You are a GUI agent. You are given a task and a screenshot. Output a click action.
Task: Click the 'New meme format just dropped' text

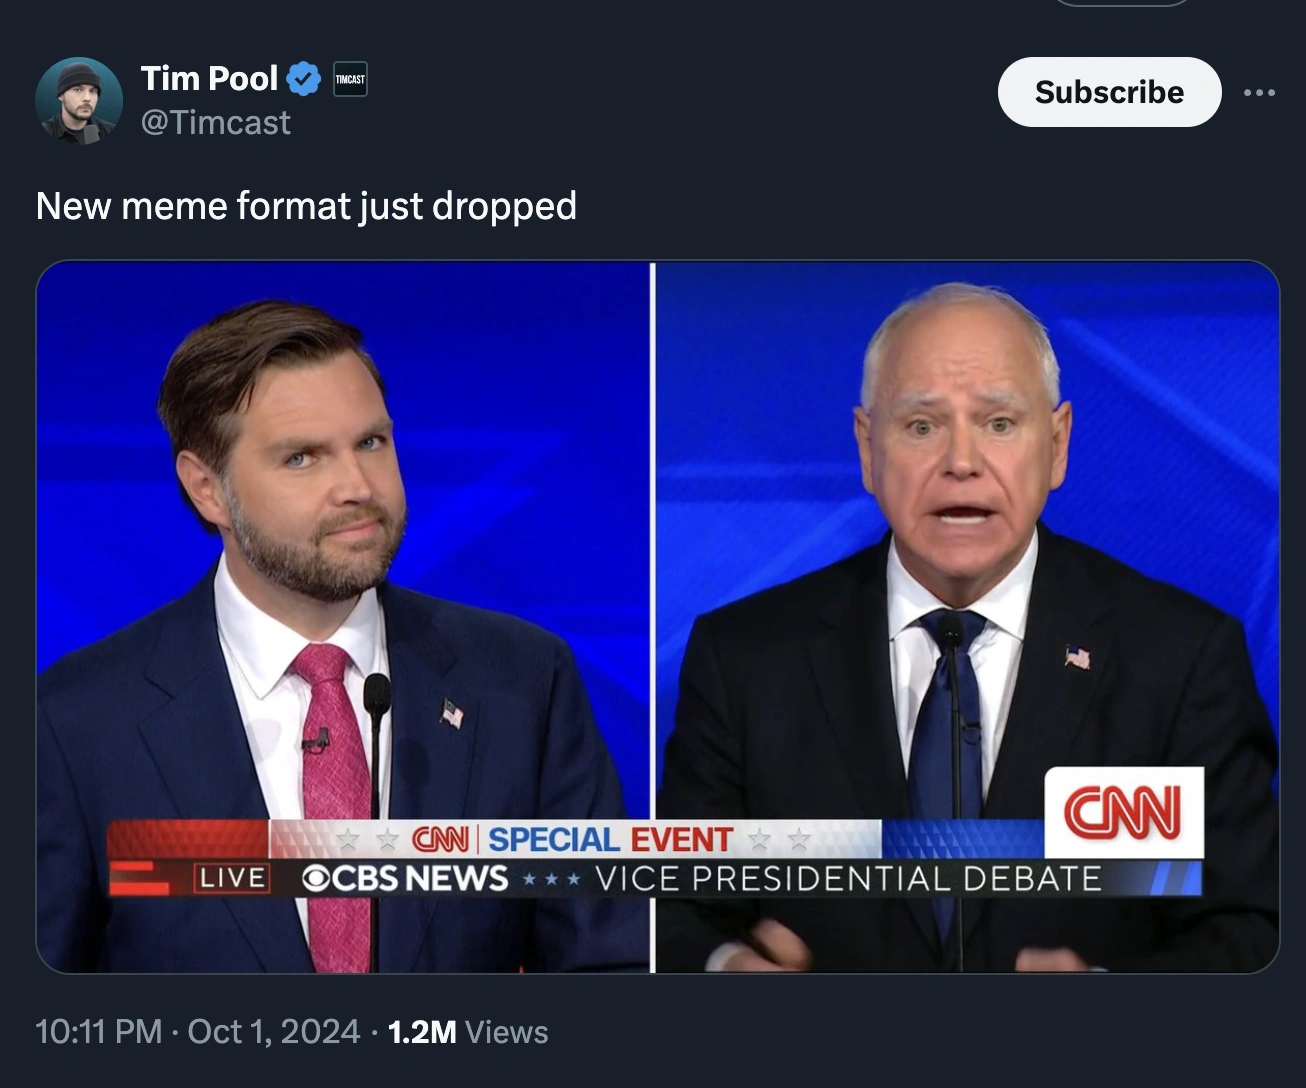(306, 206)
